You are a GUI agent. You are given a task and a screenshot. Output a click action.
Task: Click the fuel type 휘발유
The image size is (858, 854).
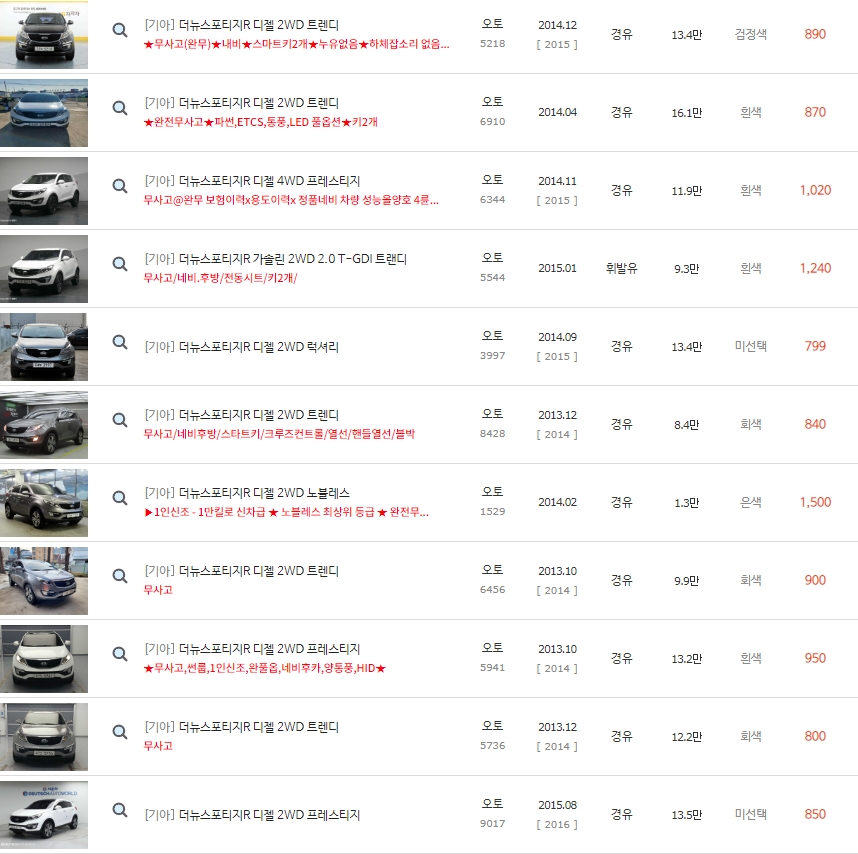(622, 268)
